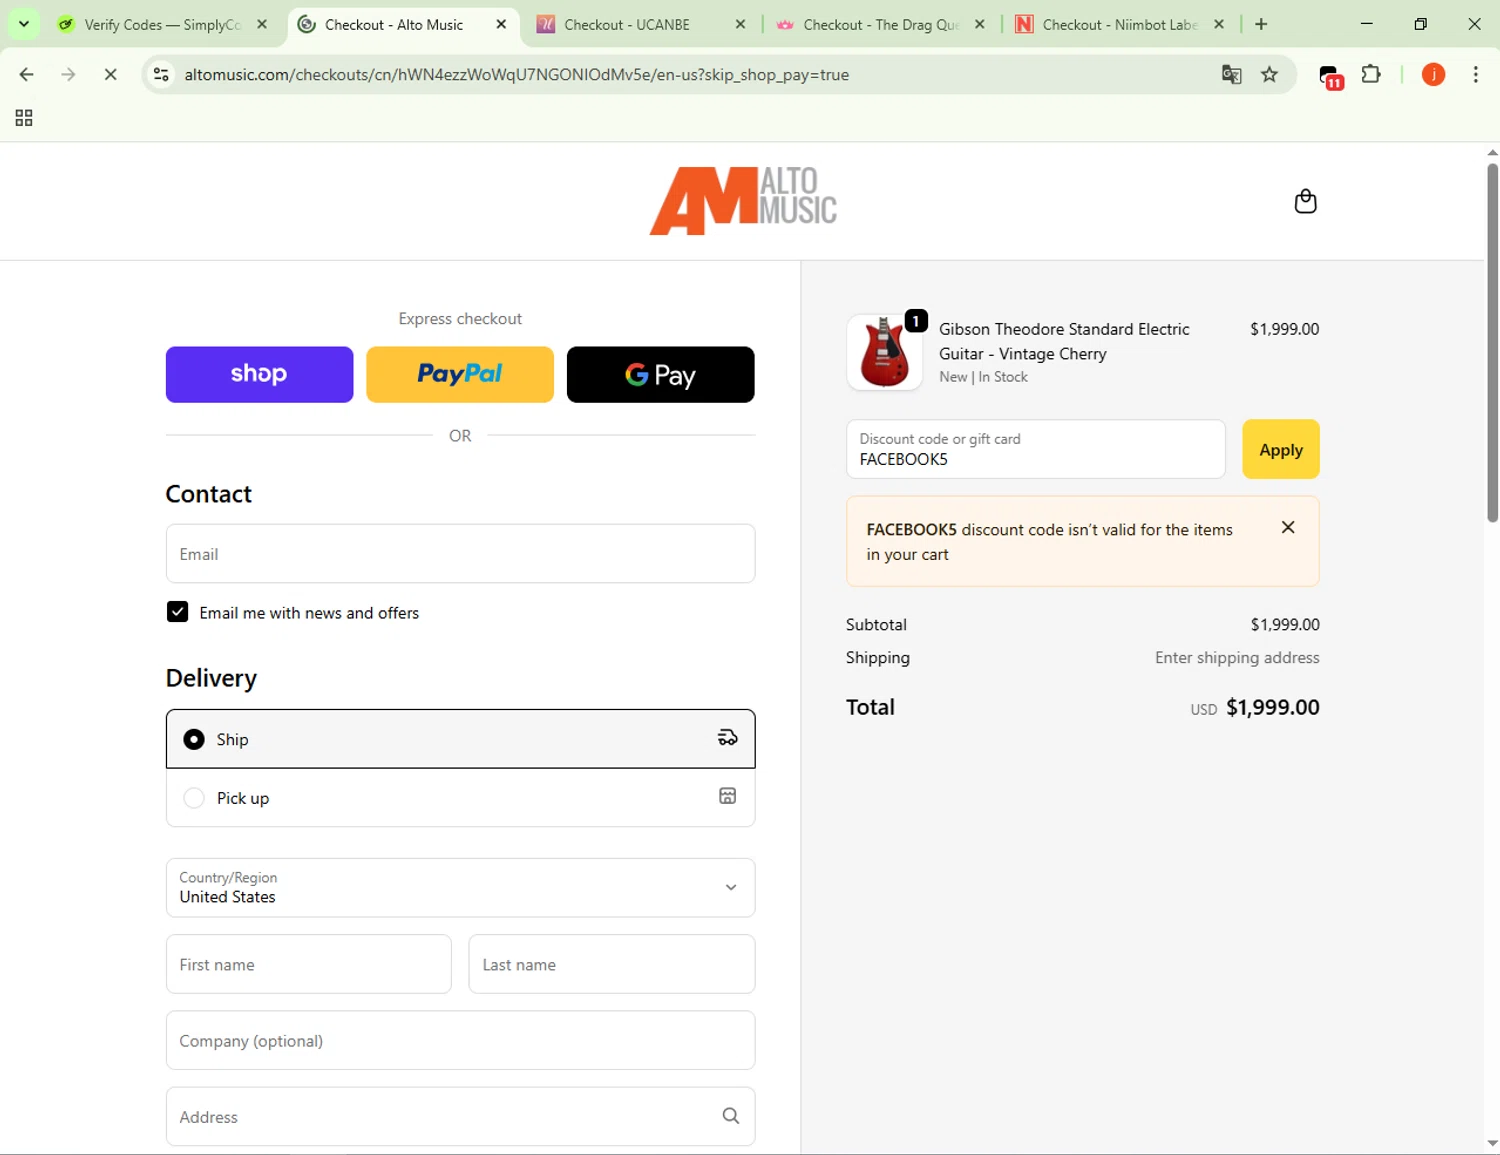Click the URL in the address bar
The image size is (1500, 1155).
click(517, 75)
